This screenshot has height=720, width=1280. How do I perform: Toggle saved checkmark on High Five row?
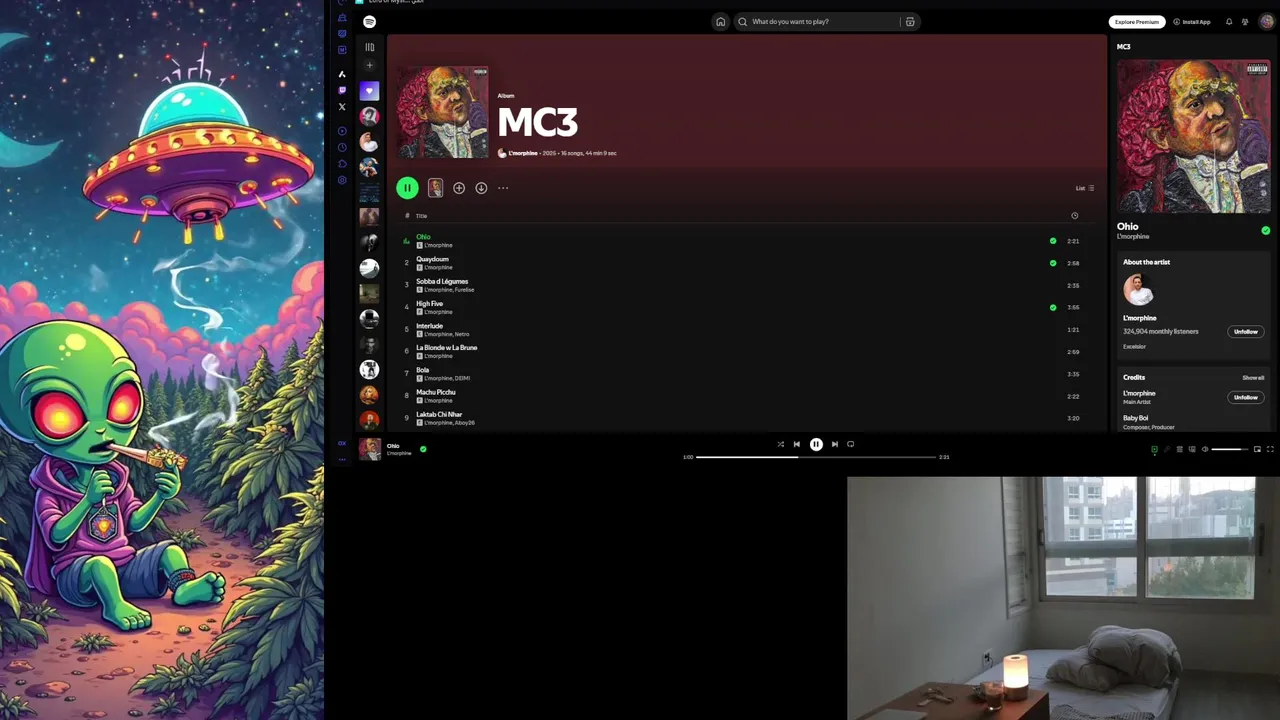click(x=1053, y=307)
